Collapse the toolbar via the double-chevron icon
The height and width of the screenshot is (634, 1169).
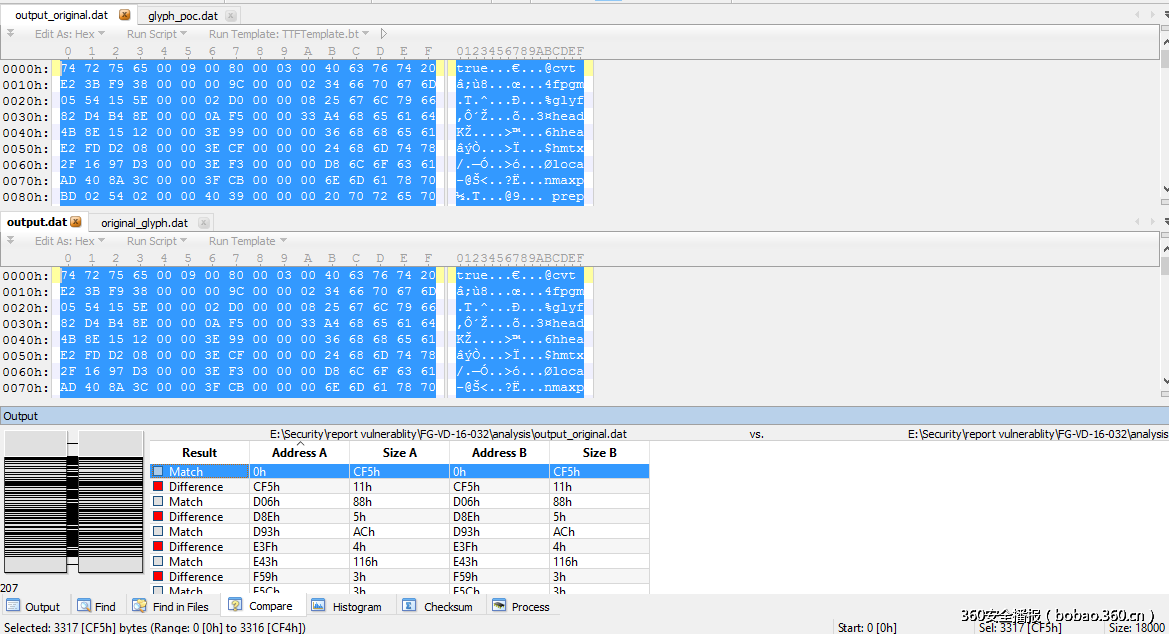coord(10,33)
